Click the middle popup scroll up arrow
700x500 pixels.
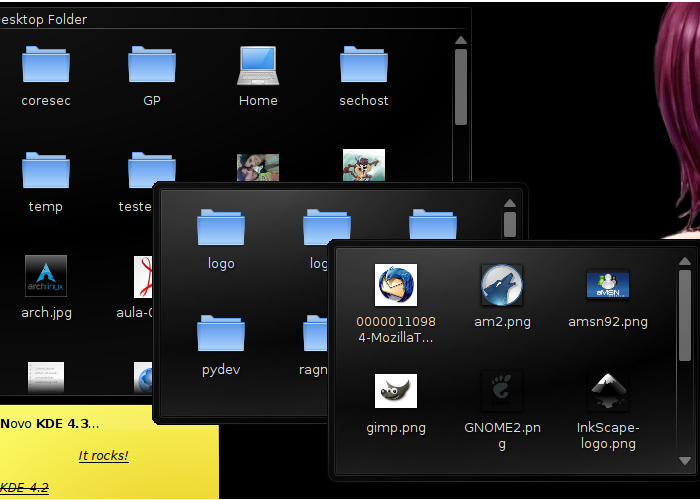(x=510, y=204)
